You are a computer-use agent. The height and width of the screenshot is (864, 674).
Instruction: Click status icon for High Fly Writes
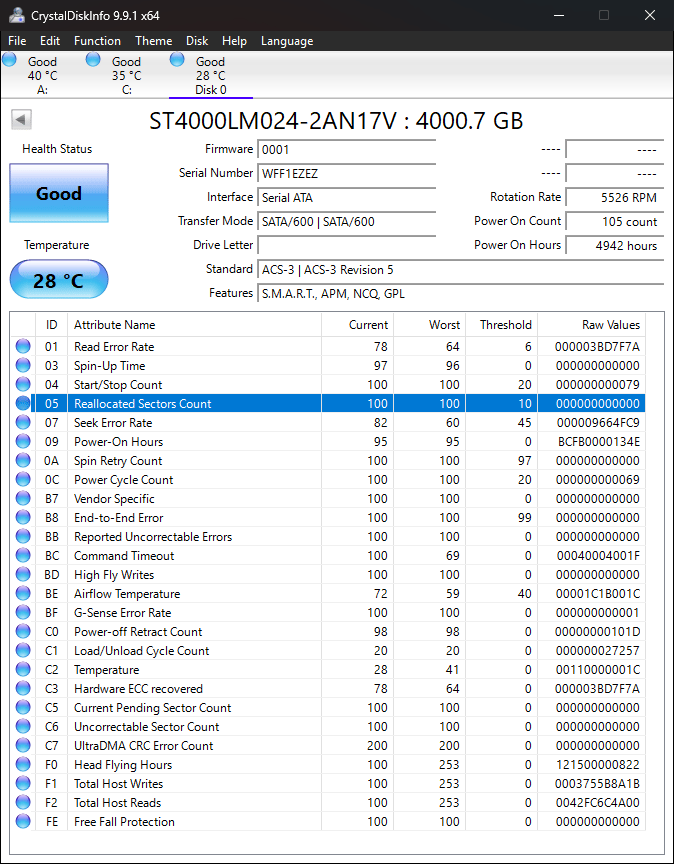coord(23,575)
